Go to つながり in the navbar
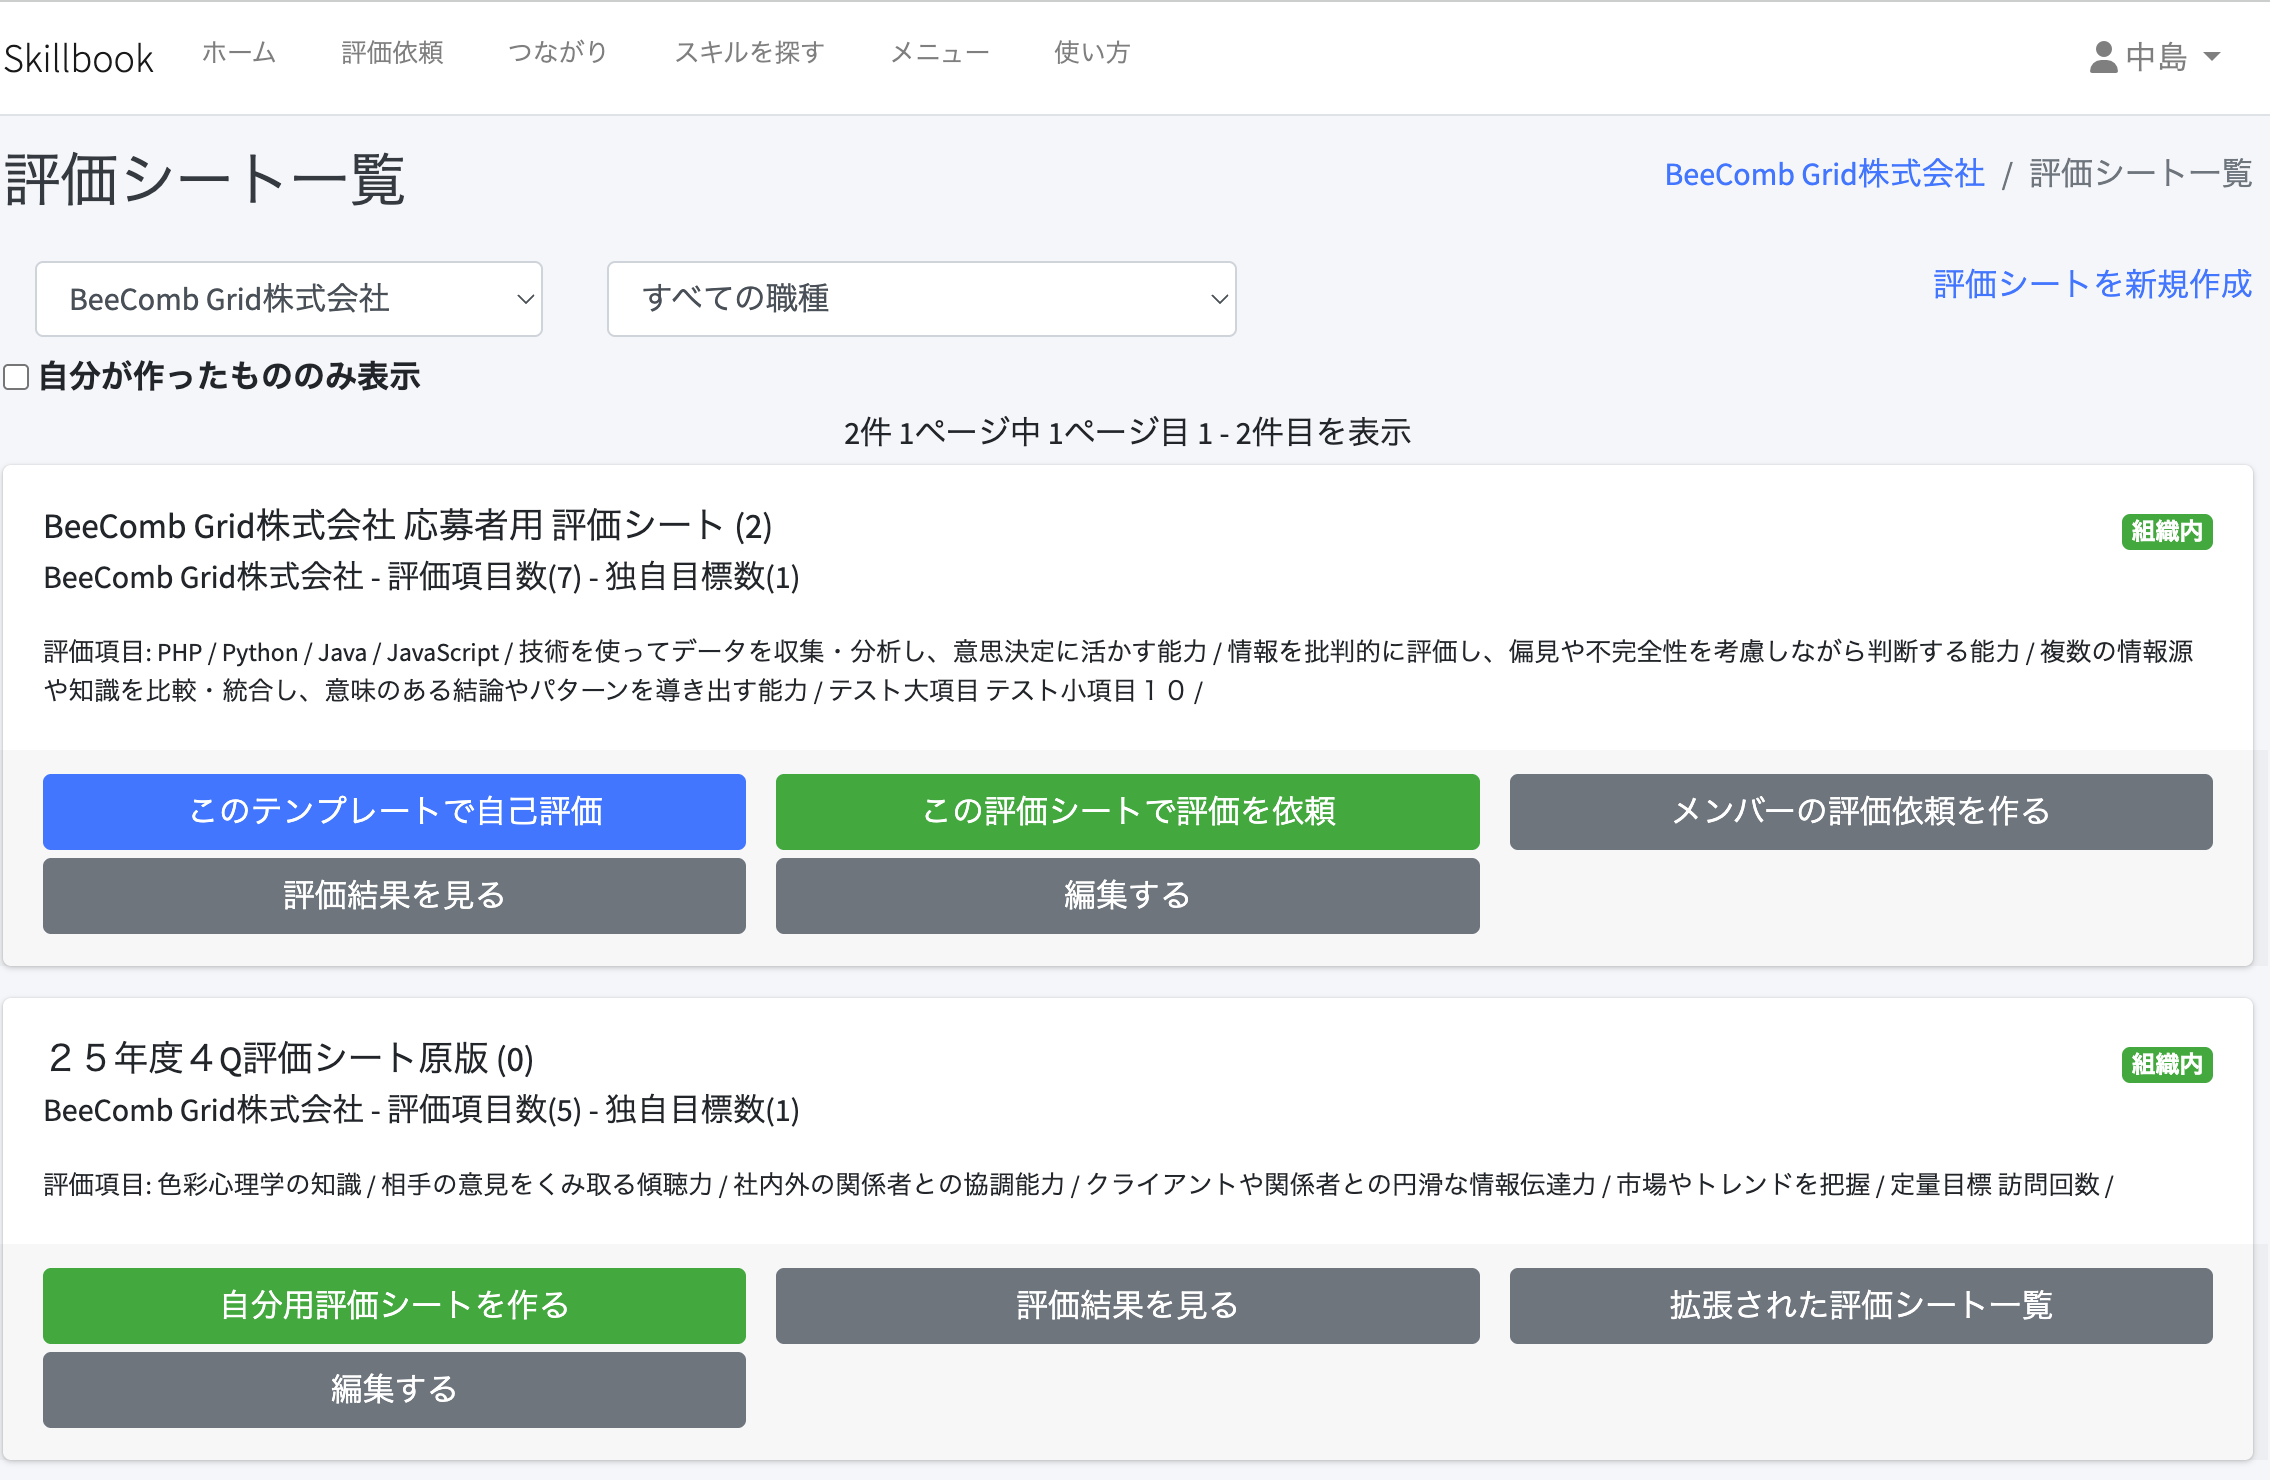The image size is (2270, 1480). coord(558,52)
